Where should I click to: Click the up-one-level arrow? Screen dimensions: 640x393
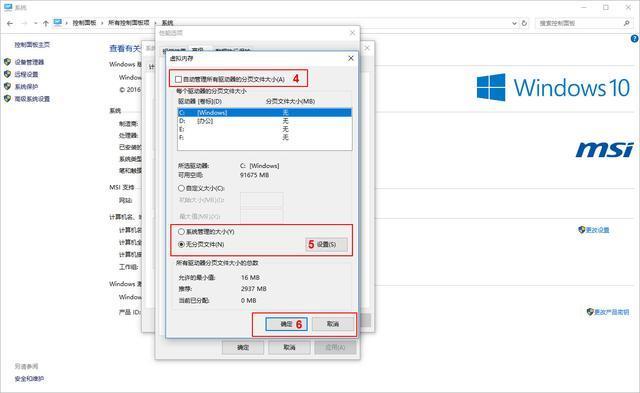coord(46,23)
